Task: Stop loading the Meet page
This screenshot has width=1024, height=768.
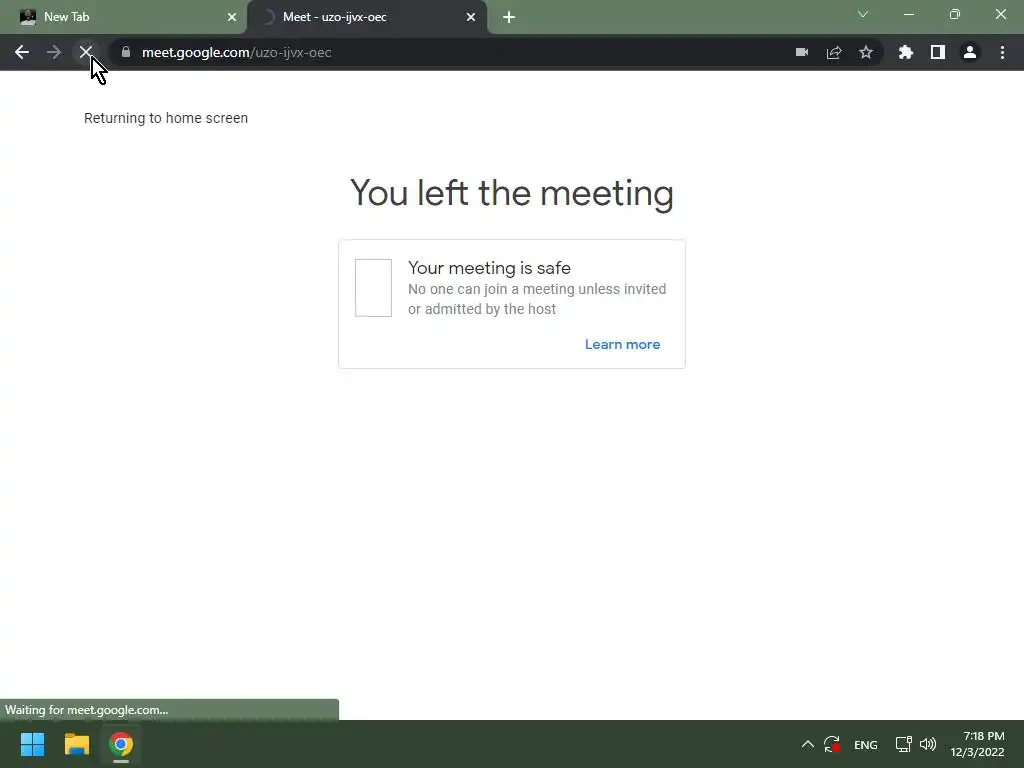Action: coord(86,52)
